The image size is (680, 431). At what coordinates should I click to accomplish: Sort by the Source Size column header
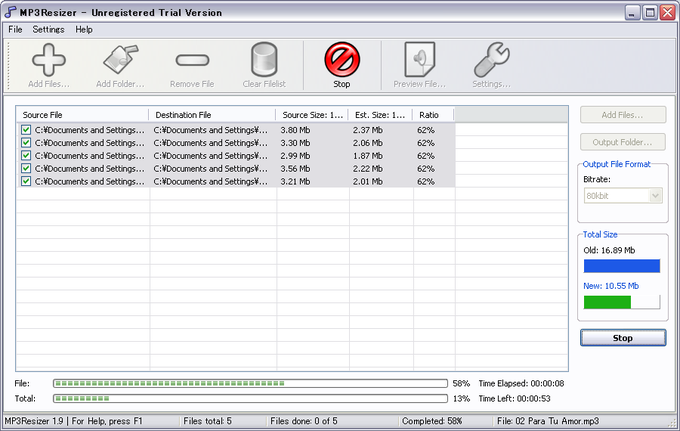[x=312, y=115]
